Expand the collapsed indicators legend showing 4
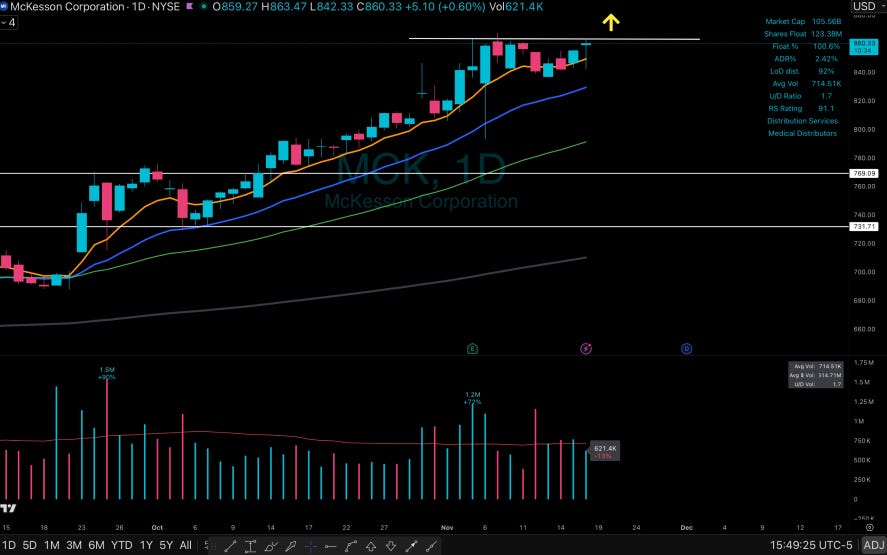887x555 pixels. pos(8,23)
